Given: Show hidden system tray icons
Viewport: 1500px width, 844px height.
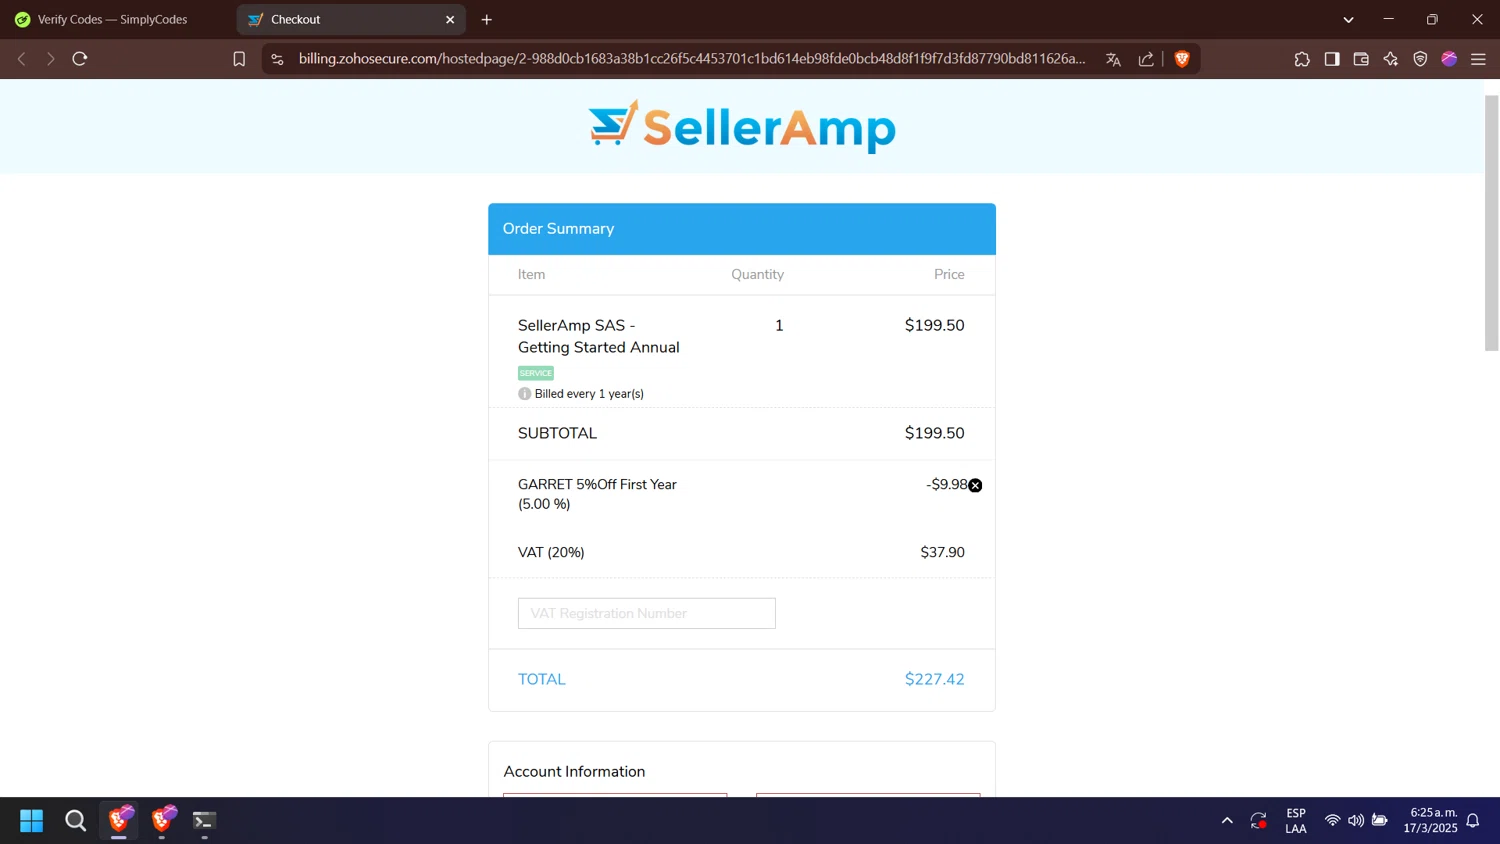Looking at the screenshot, I should (x=1227, y=821).
